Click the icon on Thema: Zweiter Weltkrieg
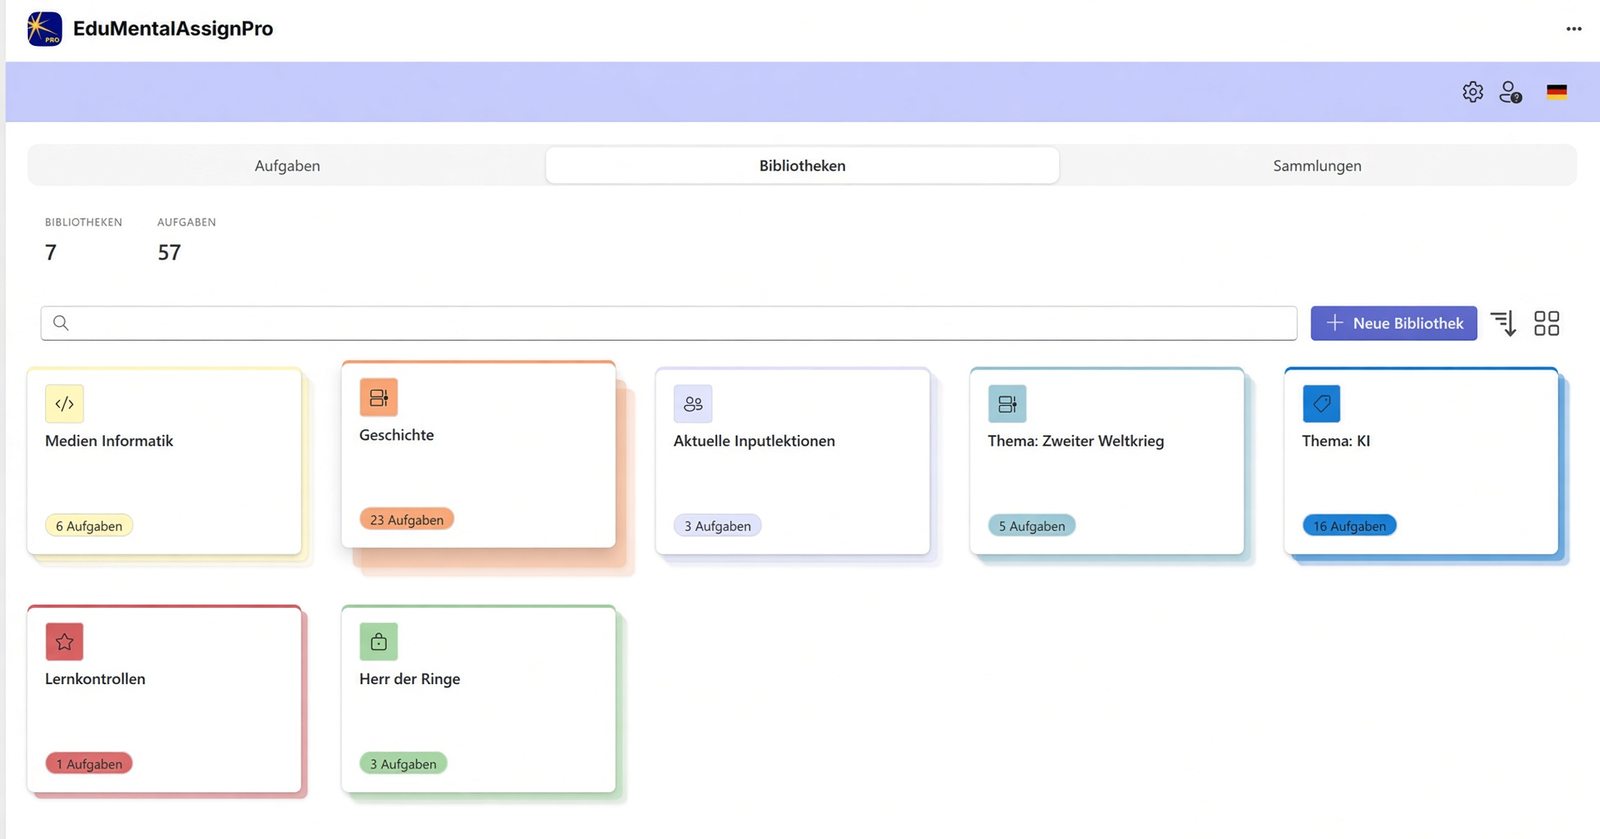 1007,404
